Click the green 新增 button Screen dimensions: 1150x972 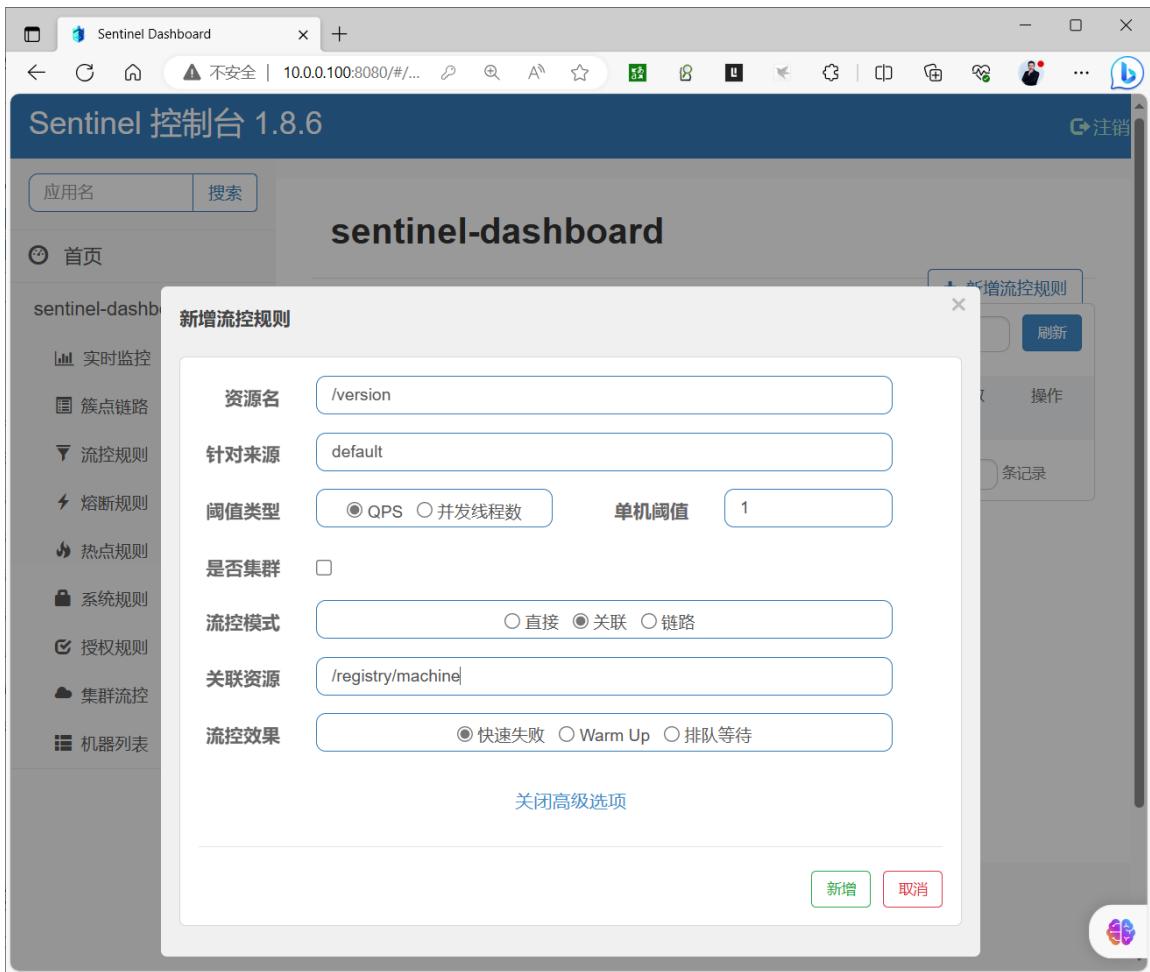point(840,889)
